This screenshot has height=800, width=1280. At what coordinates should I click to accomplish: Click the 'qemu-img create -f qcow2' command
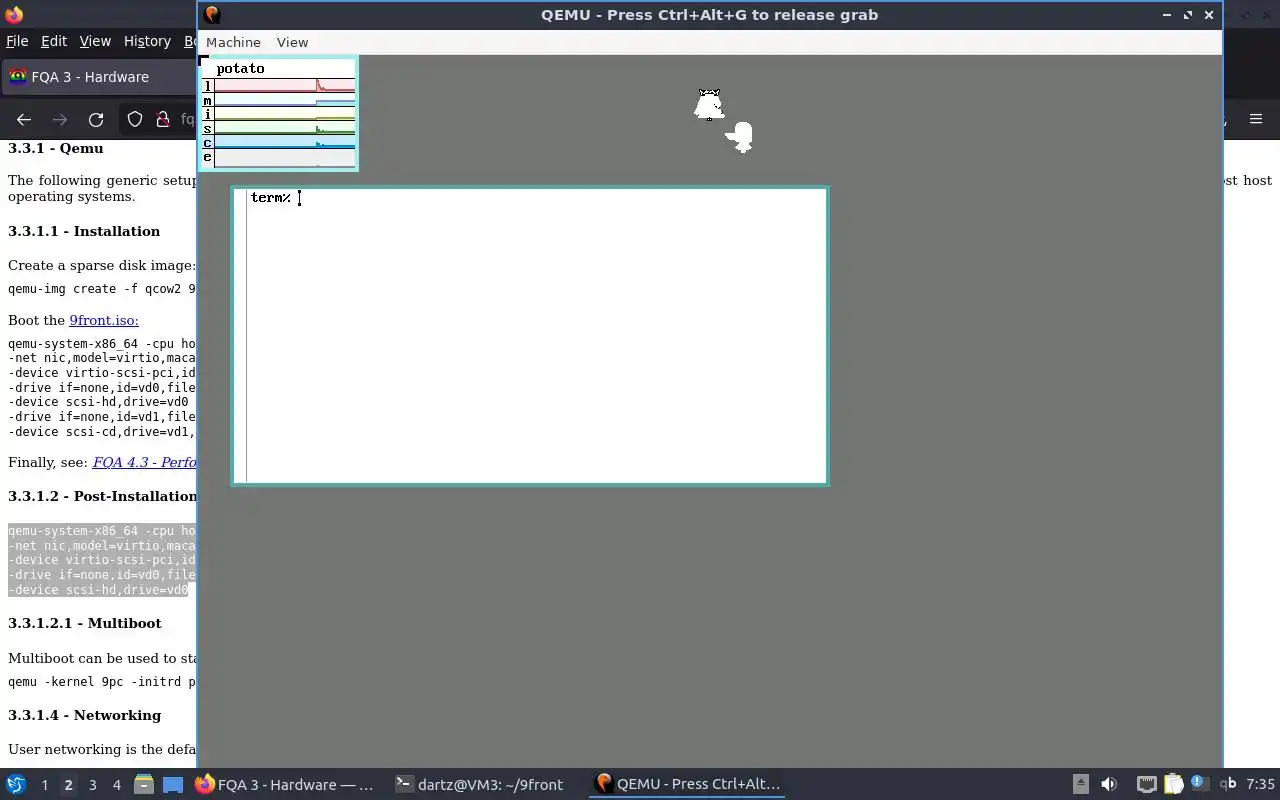coord(102,289)
